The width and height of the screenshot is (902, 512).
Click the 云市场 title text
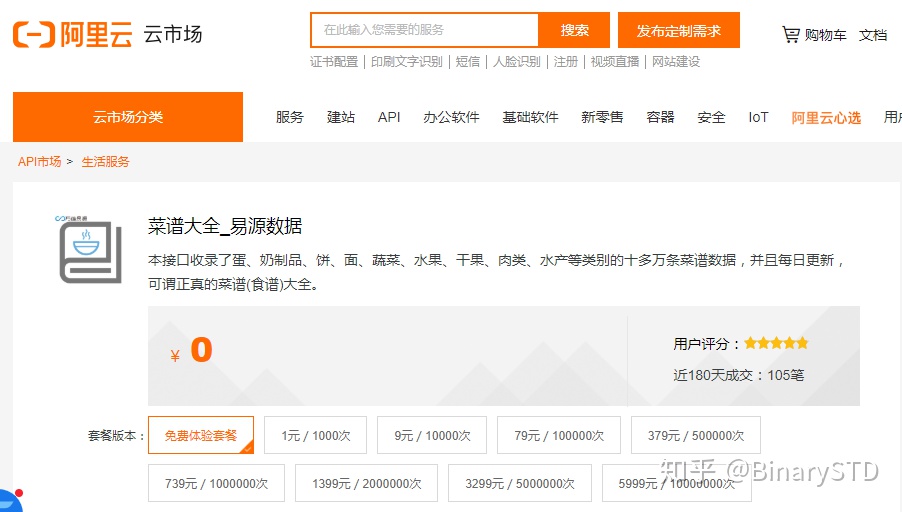pyautogui.click(x=173, y=35)
